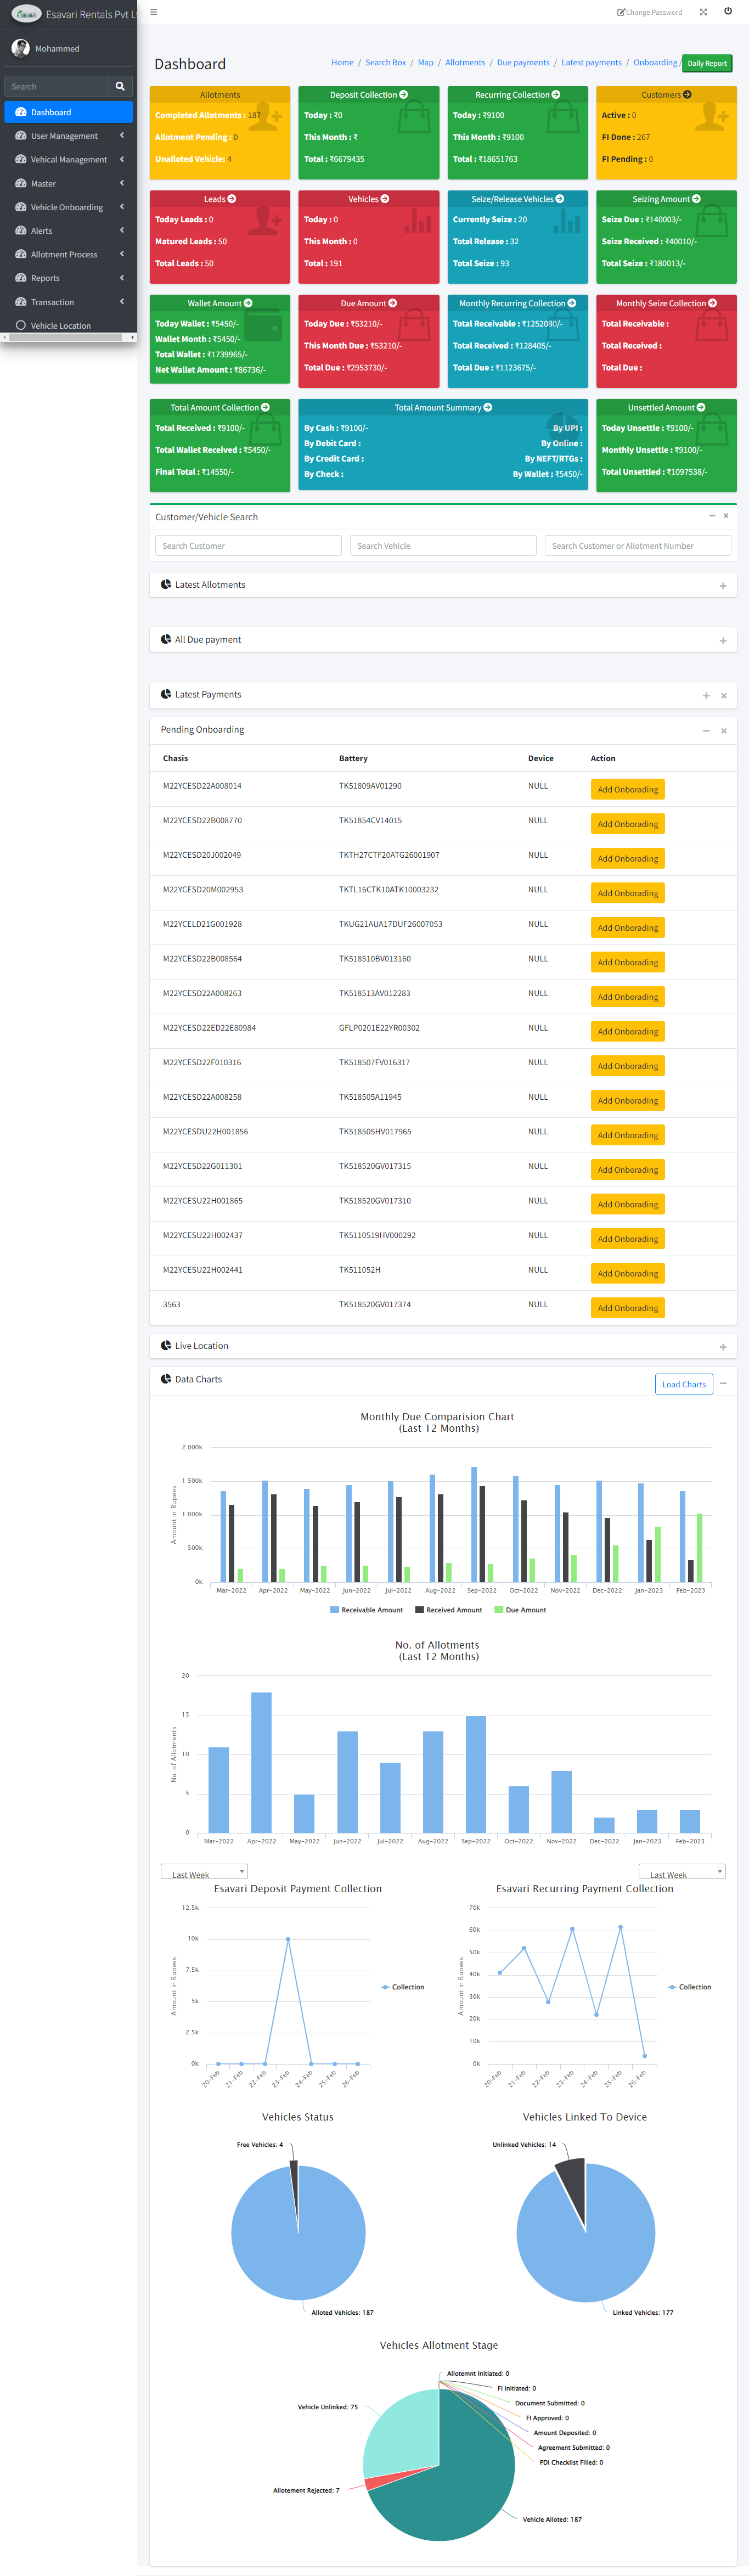The width and height of the screenshot is (749, 2576).
Task: Click Customers card arrow icon
Action: pyautogui.click(x=687, y=95)
